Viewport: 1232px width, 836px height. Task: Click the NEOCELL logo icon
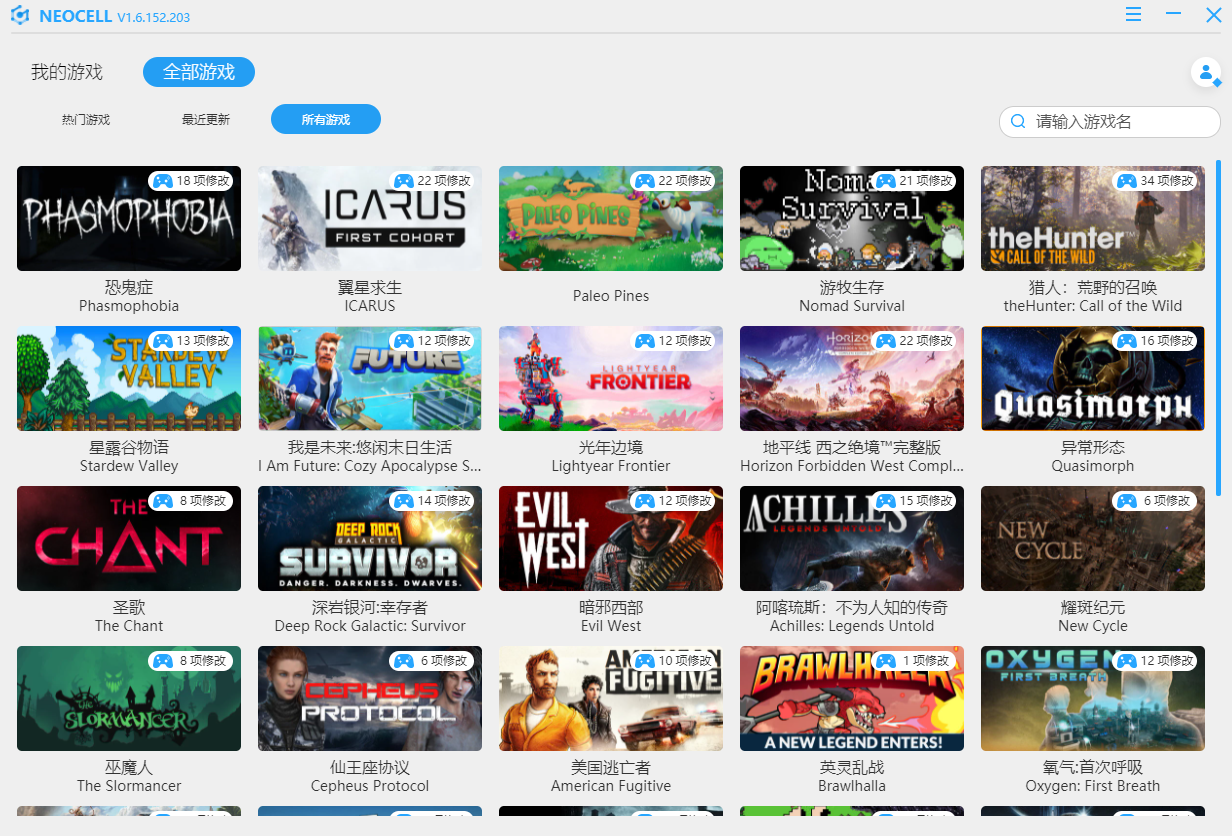[x=20, y=16]
